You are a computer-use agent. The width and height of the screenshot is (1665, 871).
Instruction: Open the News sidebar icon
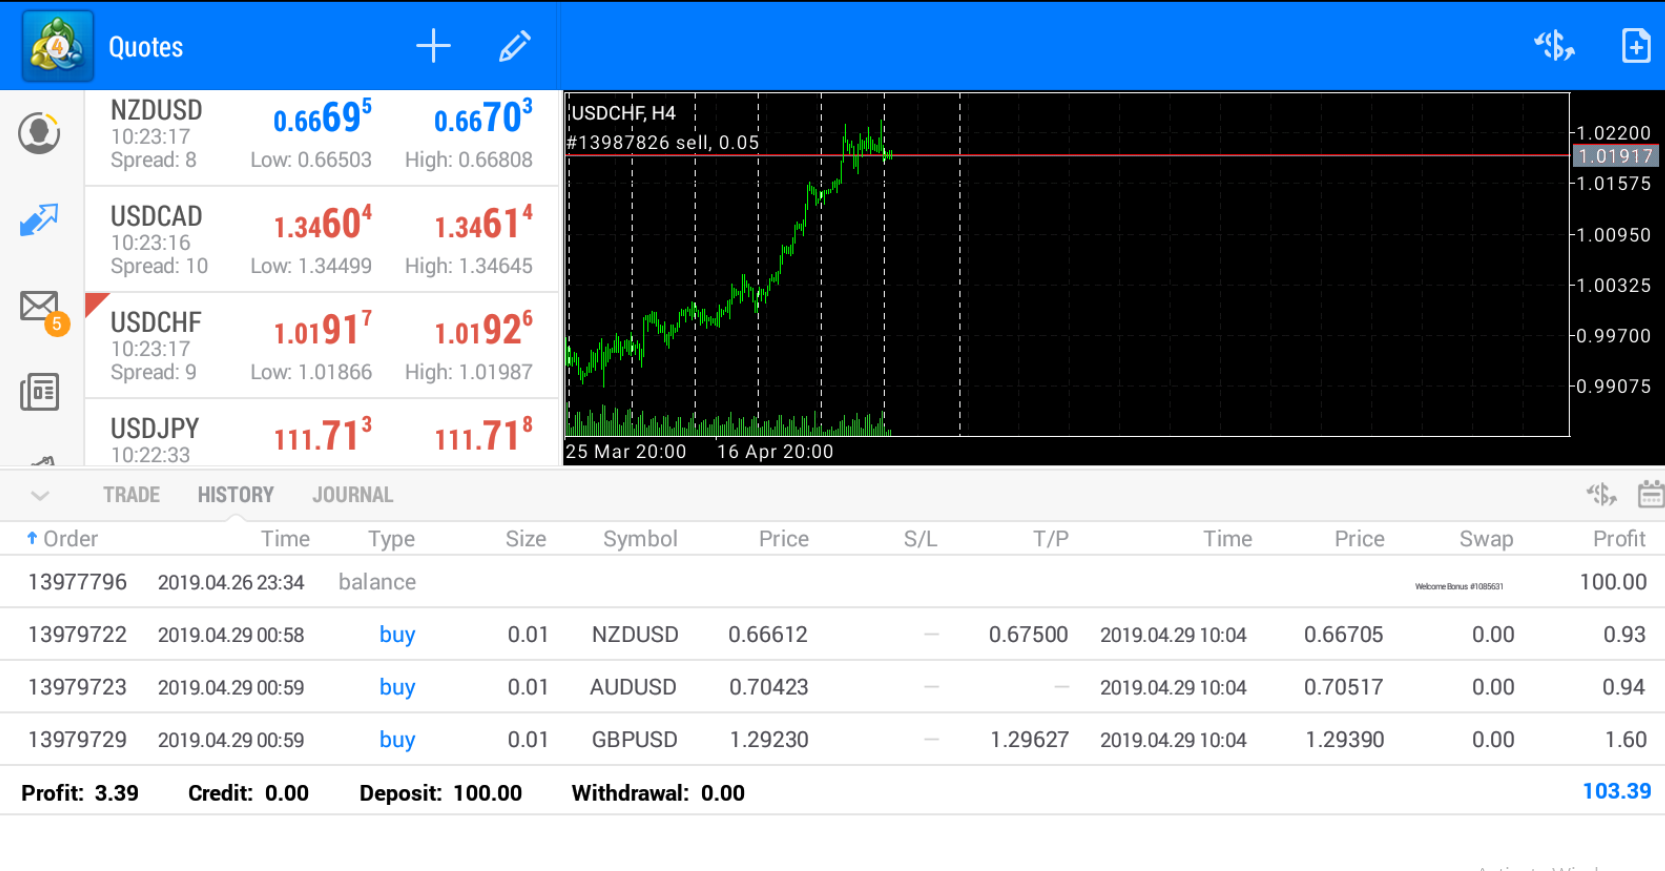(39, 392)
